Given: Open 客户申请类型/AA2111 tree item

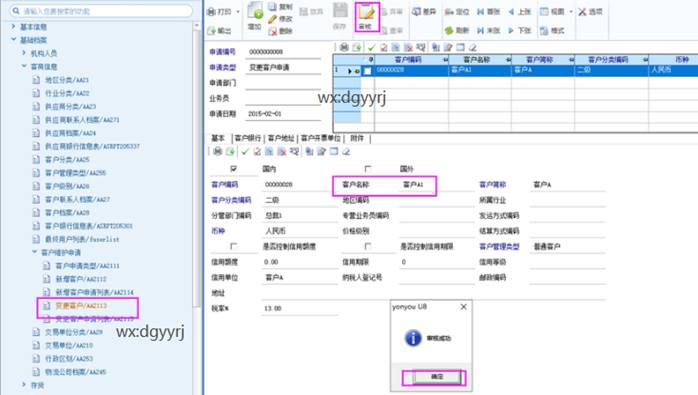Looking at the screenshot, I should [x=87, y=265].
